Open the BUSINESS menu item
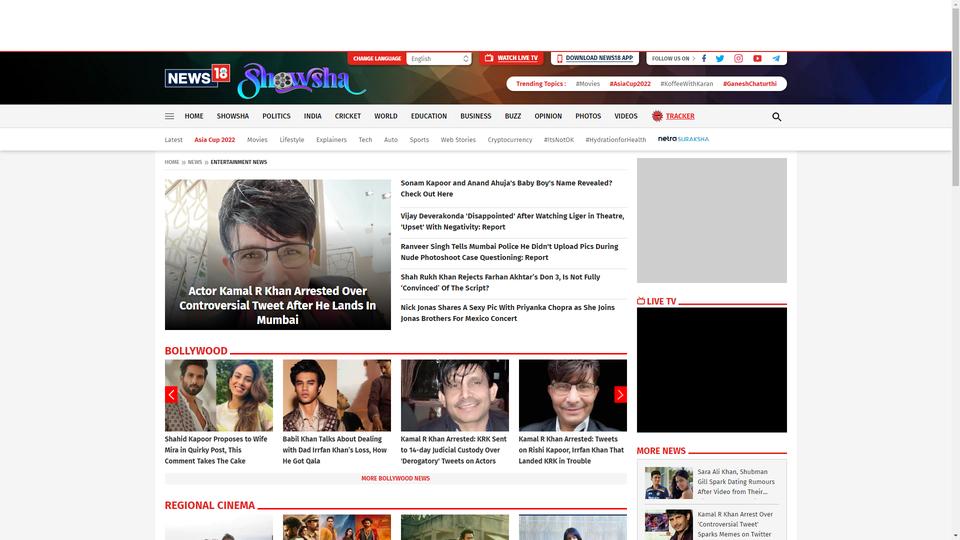960x540 pixels. 476,116
